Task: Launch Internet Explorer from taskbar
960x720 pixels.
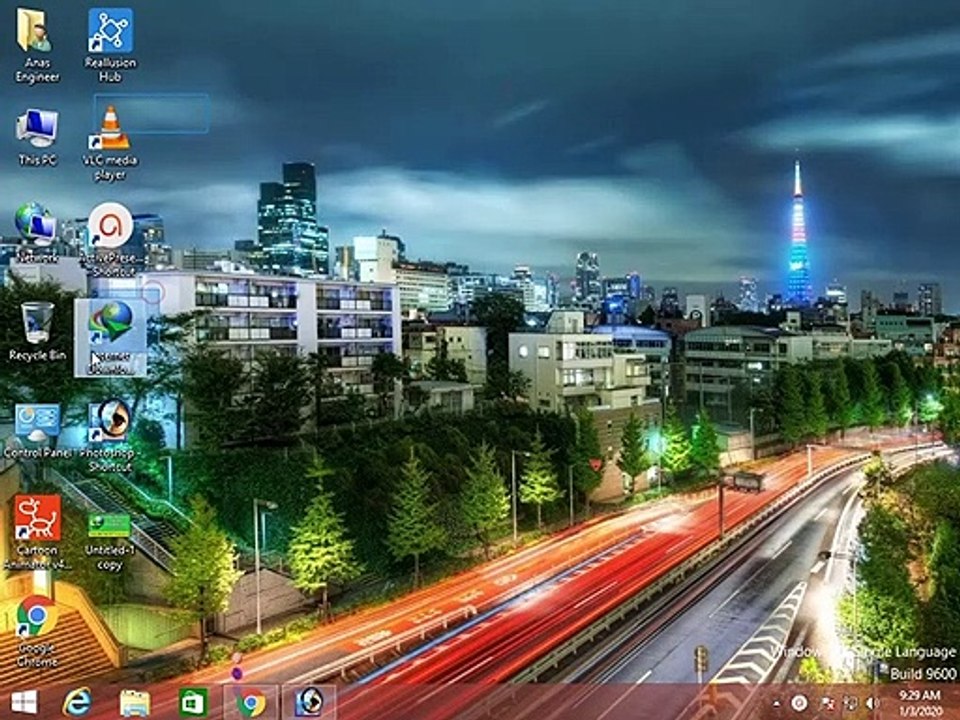Action: tap(77, 702)
